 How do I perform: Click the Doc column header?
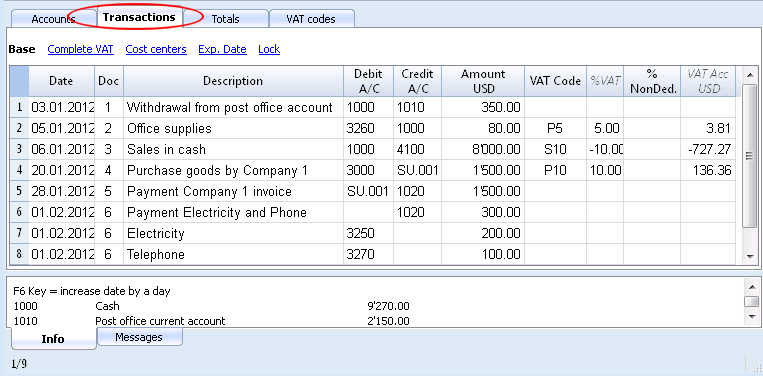109,81
